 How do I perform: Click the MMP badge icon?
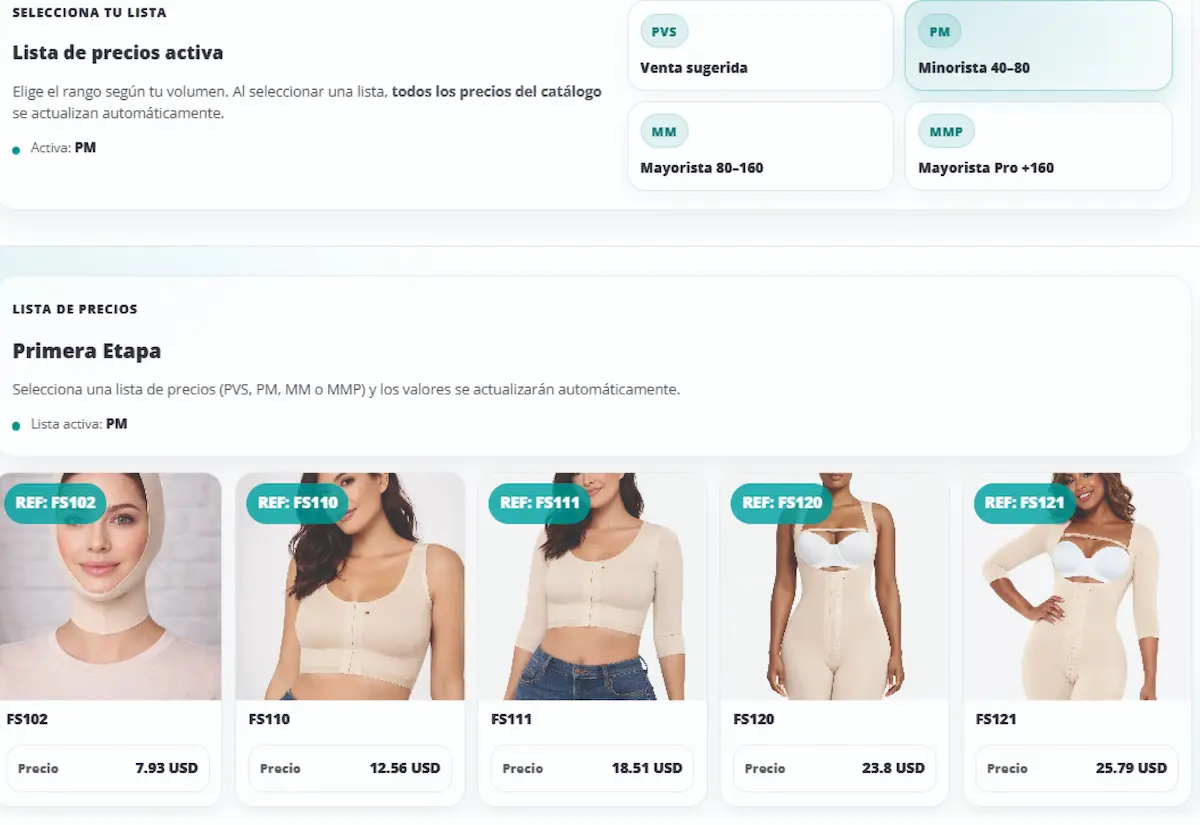(946, 131)
